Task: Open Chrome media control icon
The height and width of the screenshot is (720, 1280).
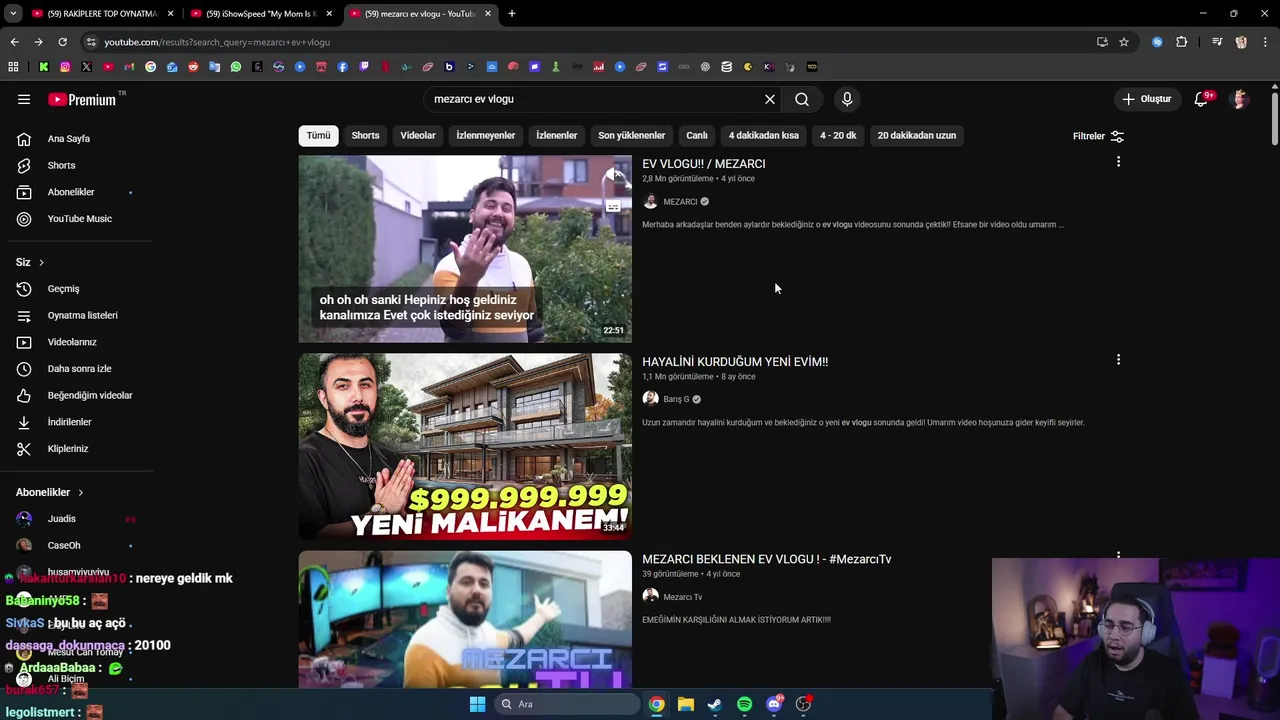Action: pos(1217,42)
